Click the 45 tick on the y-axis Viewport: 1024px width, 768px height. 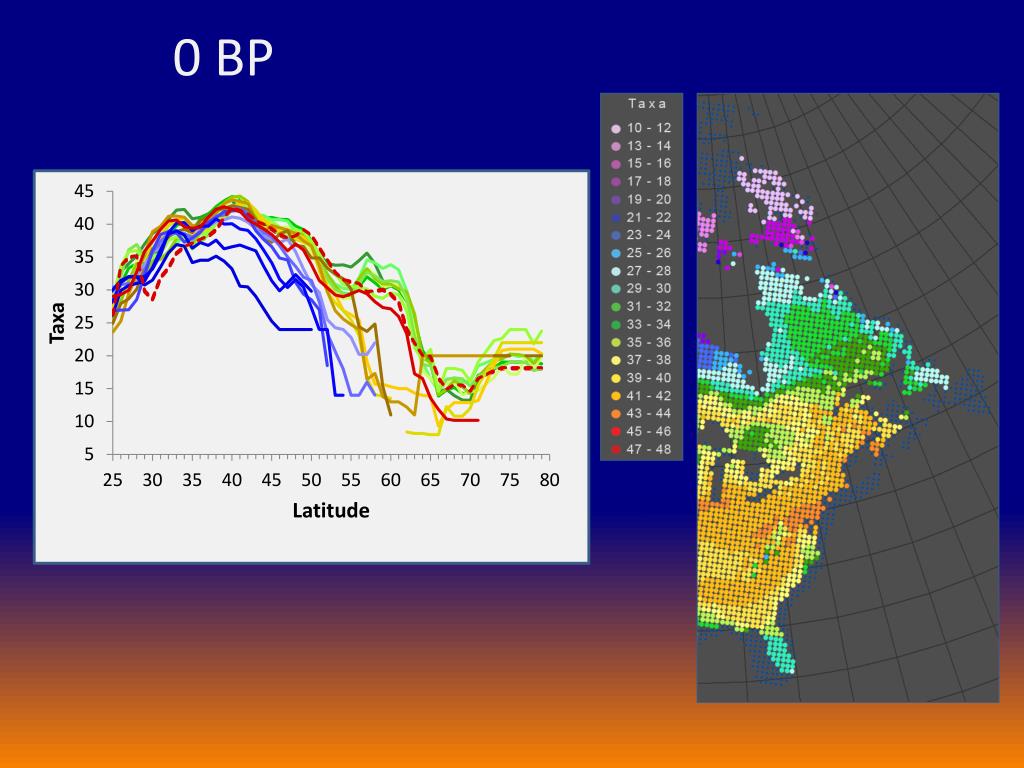click(x=84, y=192)
